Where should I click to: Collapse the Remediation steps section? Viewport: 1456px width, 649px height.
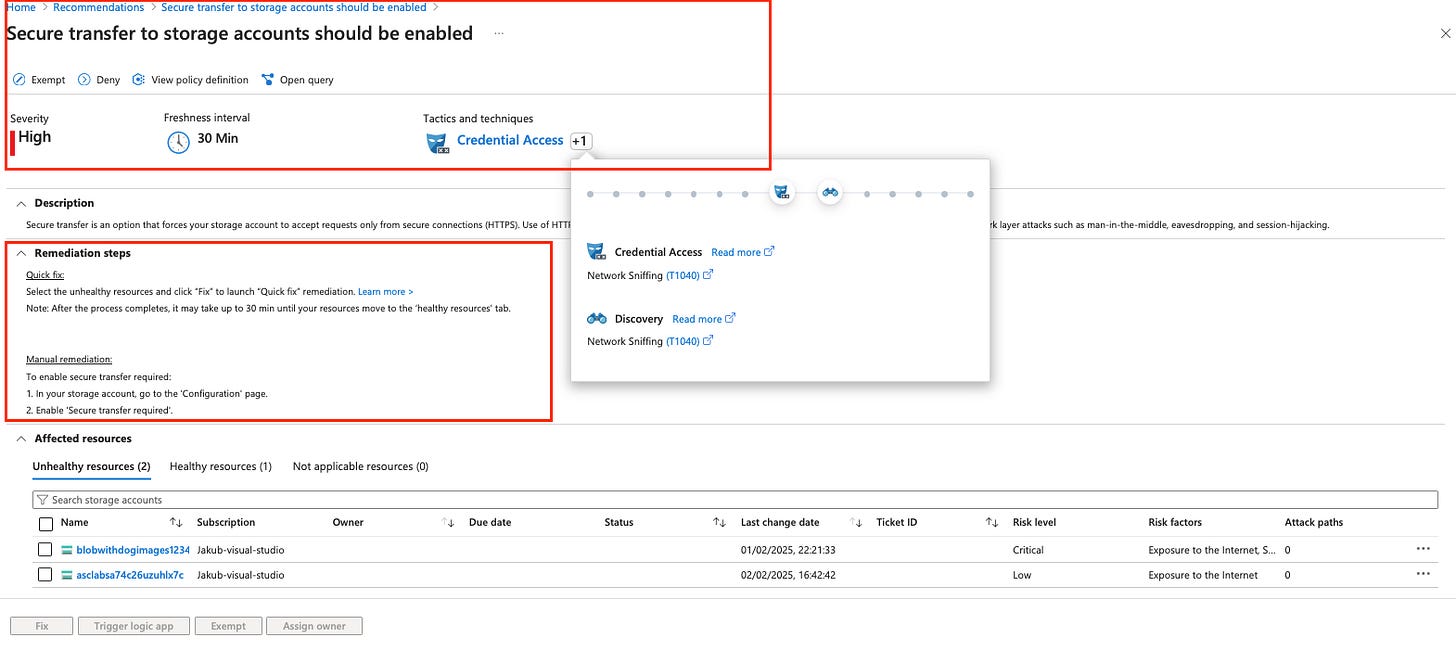(x=21, y=253)
